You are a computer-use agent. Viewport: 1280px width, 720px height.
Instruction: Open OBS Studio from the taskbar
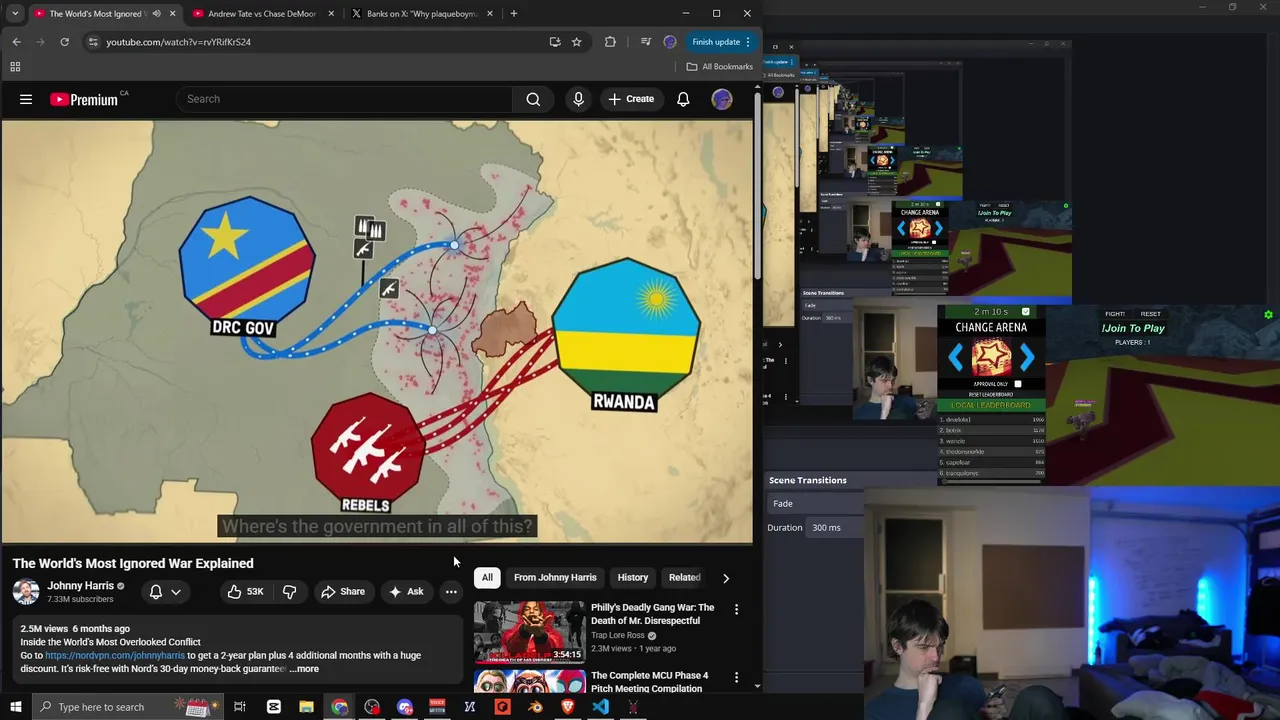point(372,707)
